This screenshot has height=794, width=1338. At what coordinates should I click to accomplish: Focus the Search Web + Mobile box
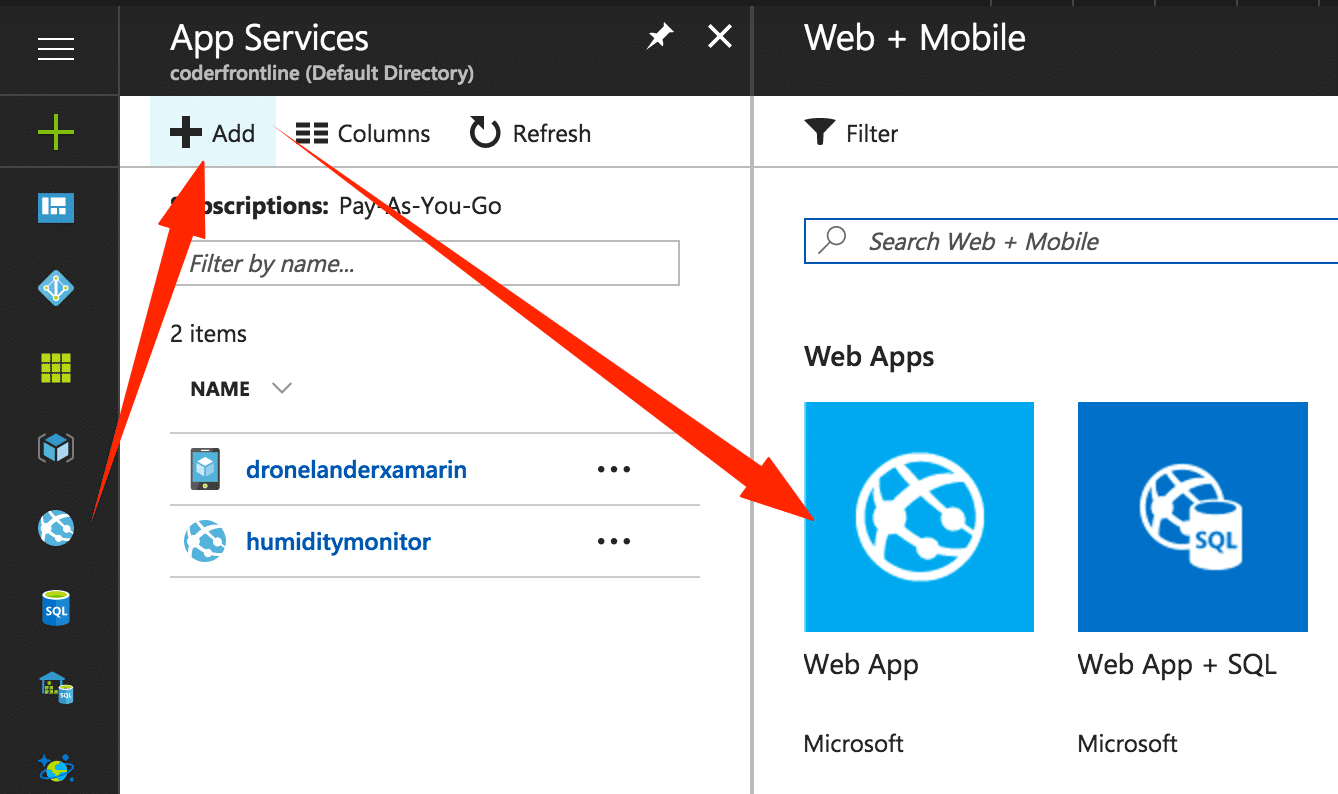1071,241
